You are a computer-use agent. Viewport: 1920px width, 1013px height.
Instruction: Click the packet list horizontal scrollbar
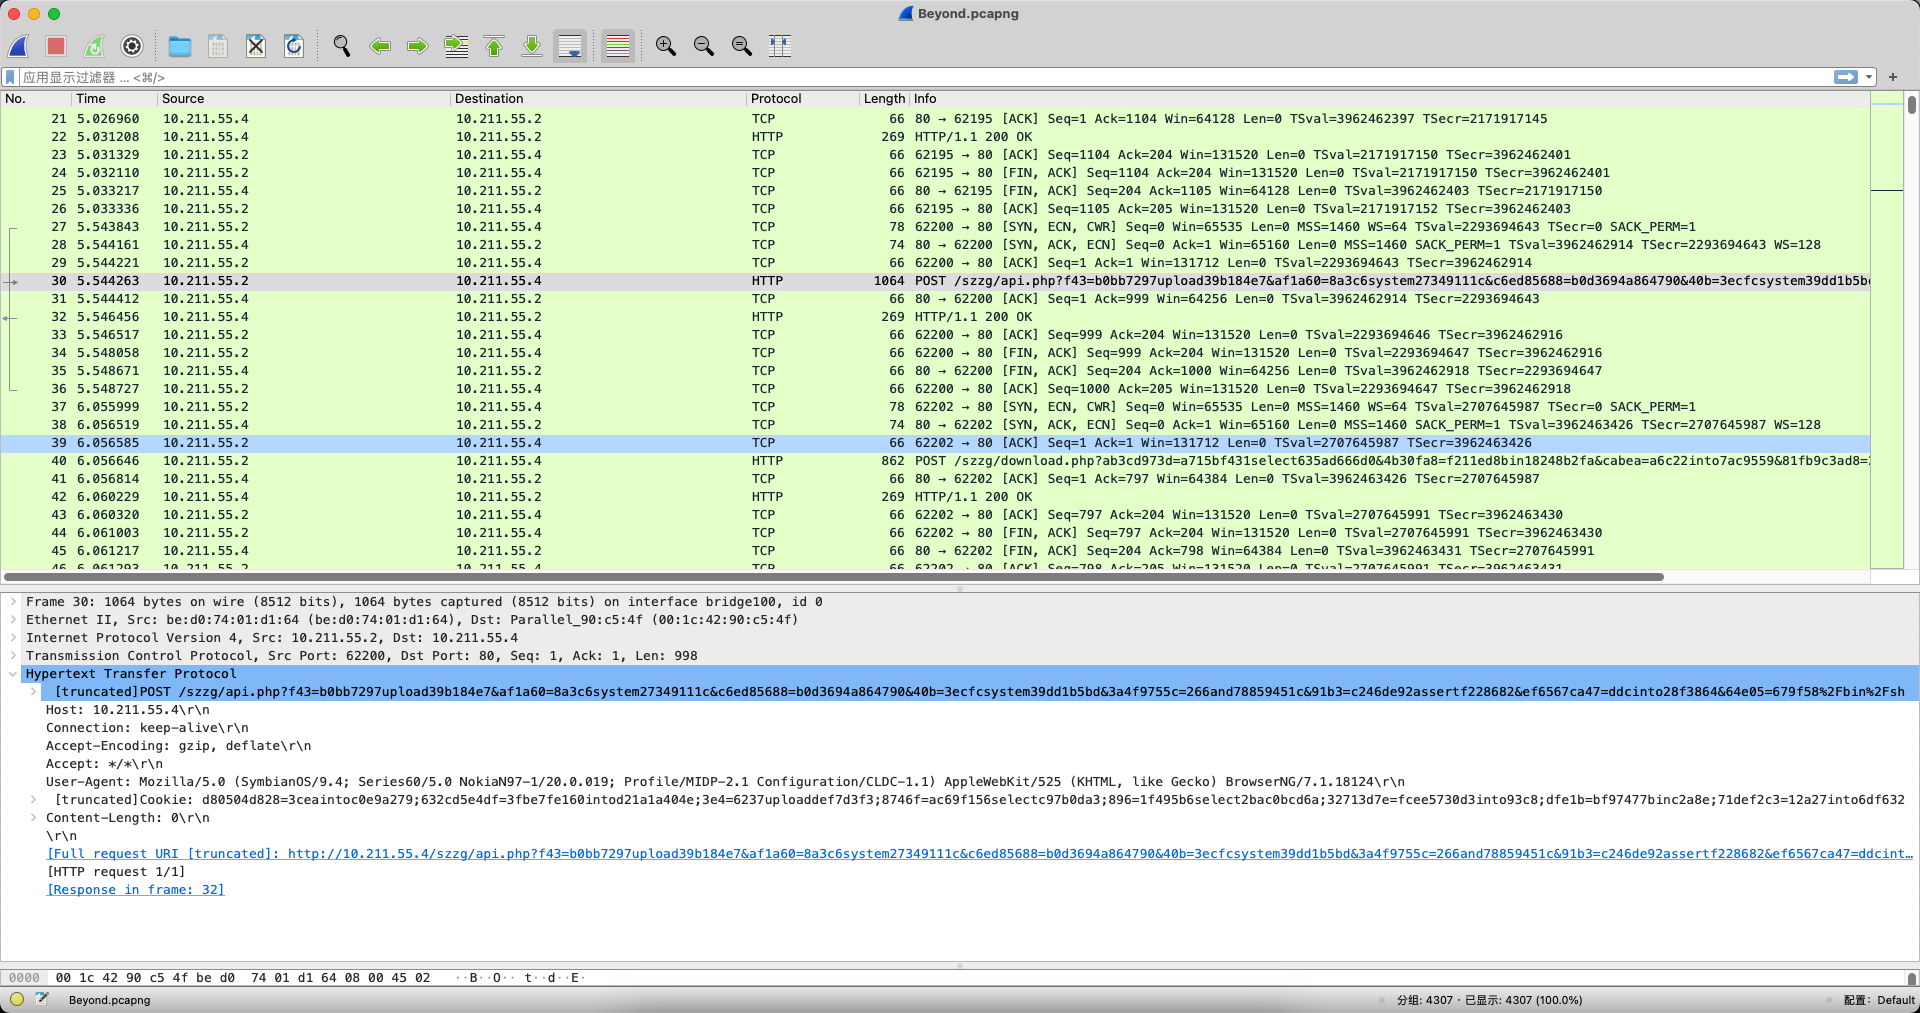coord(834,577)
